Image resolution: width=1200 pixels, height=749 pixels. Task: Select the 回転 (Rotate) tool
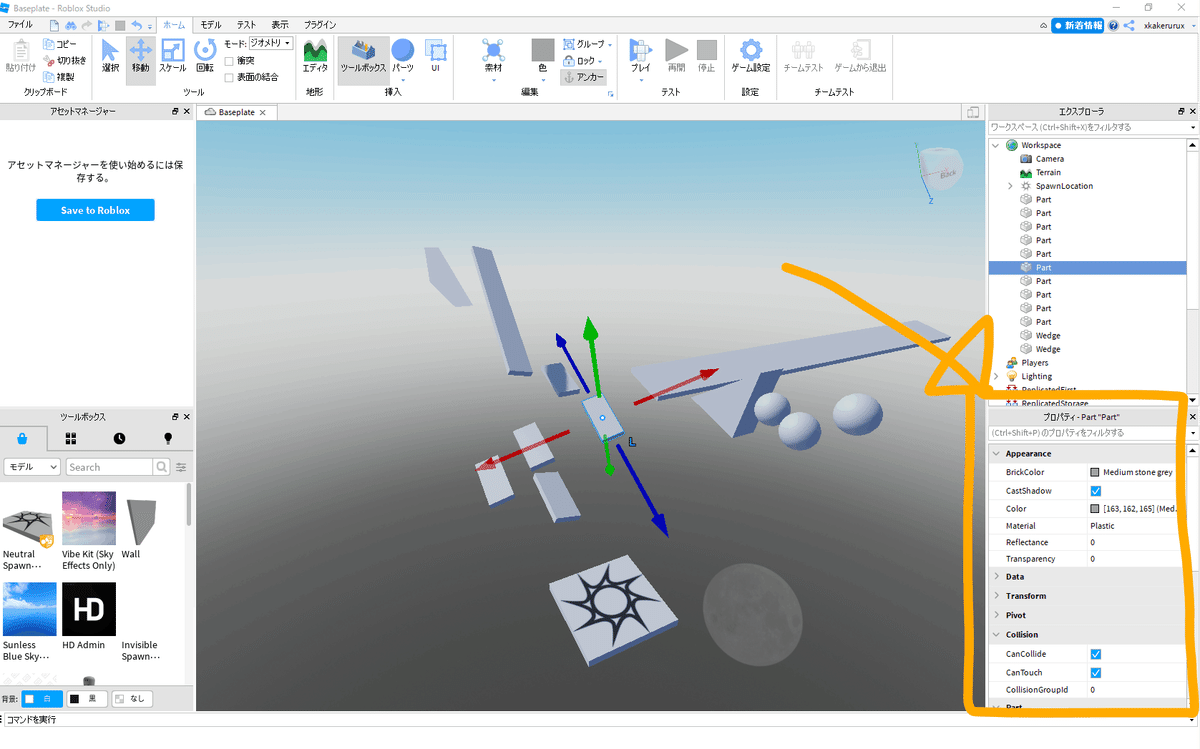(x=205, y=55)
